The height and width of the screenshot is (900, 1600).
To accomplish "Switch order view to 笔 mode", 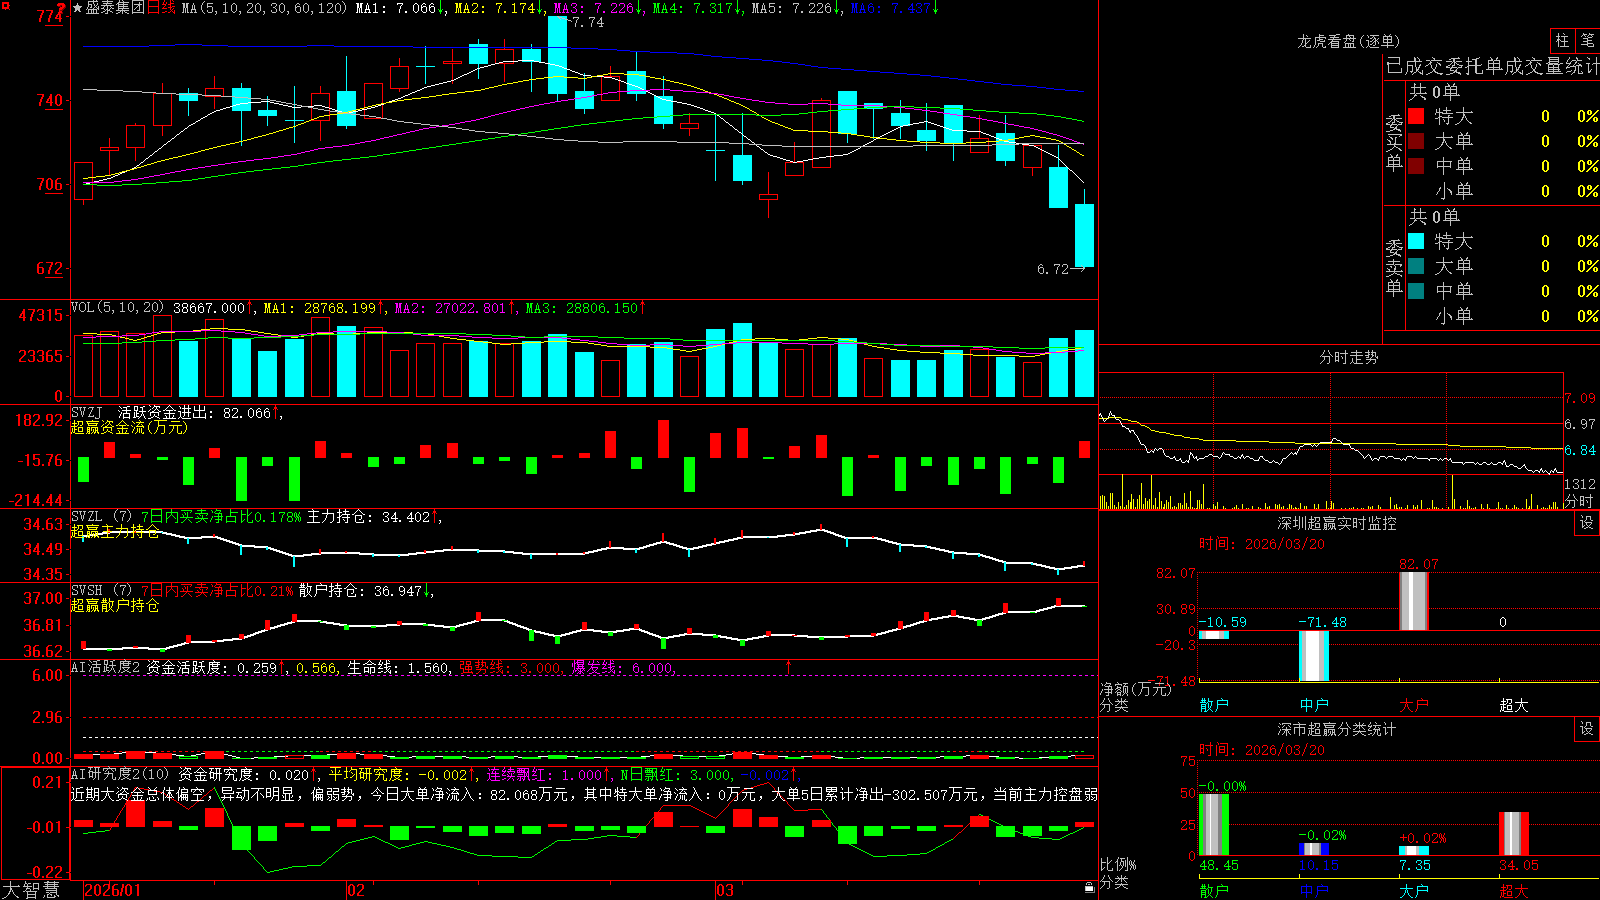I will [x=1587, y=41].
